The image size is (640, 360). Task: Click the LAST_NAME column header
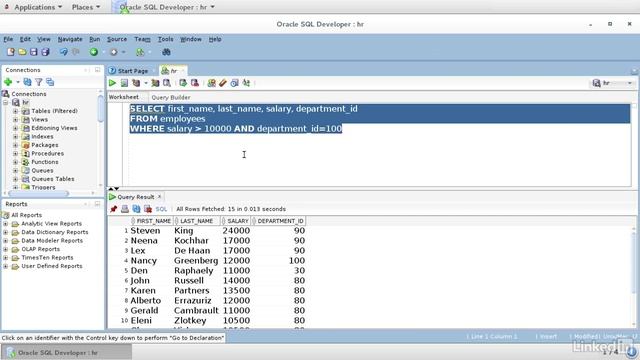point(196,221)
